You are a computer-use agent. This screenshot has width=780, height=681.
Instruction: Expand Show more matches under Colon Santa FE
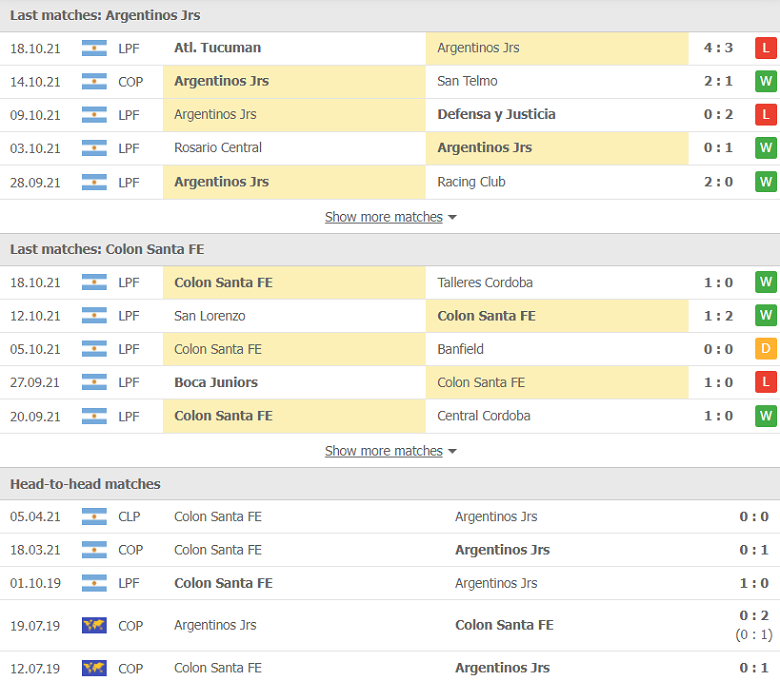click(x=390, y=451)
